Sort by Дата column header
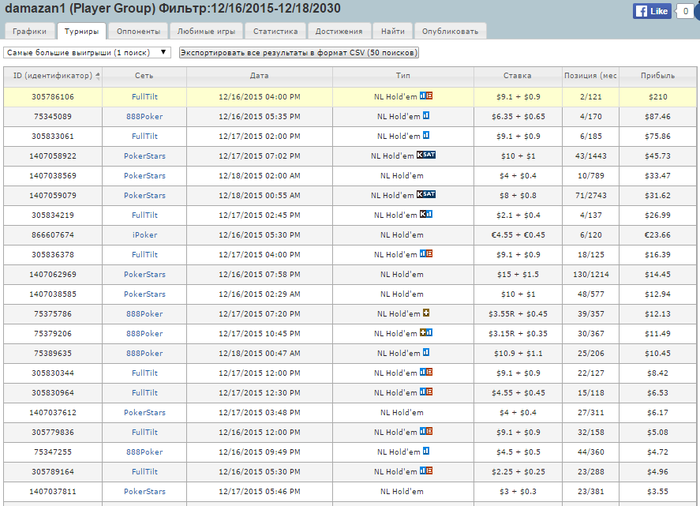 pos(259,75)
